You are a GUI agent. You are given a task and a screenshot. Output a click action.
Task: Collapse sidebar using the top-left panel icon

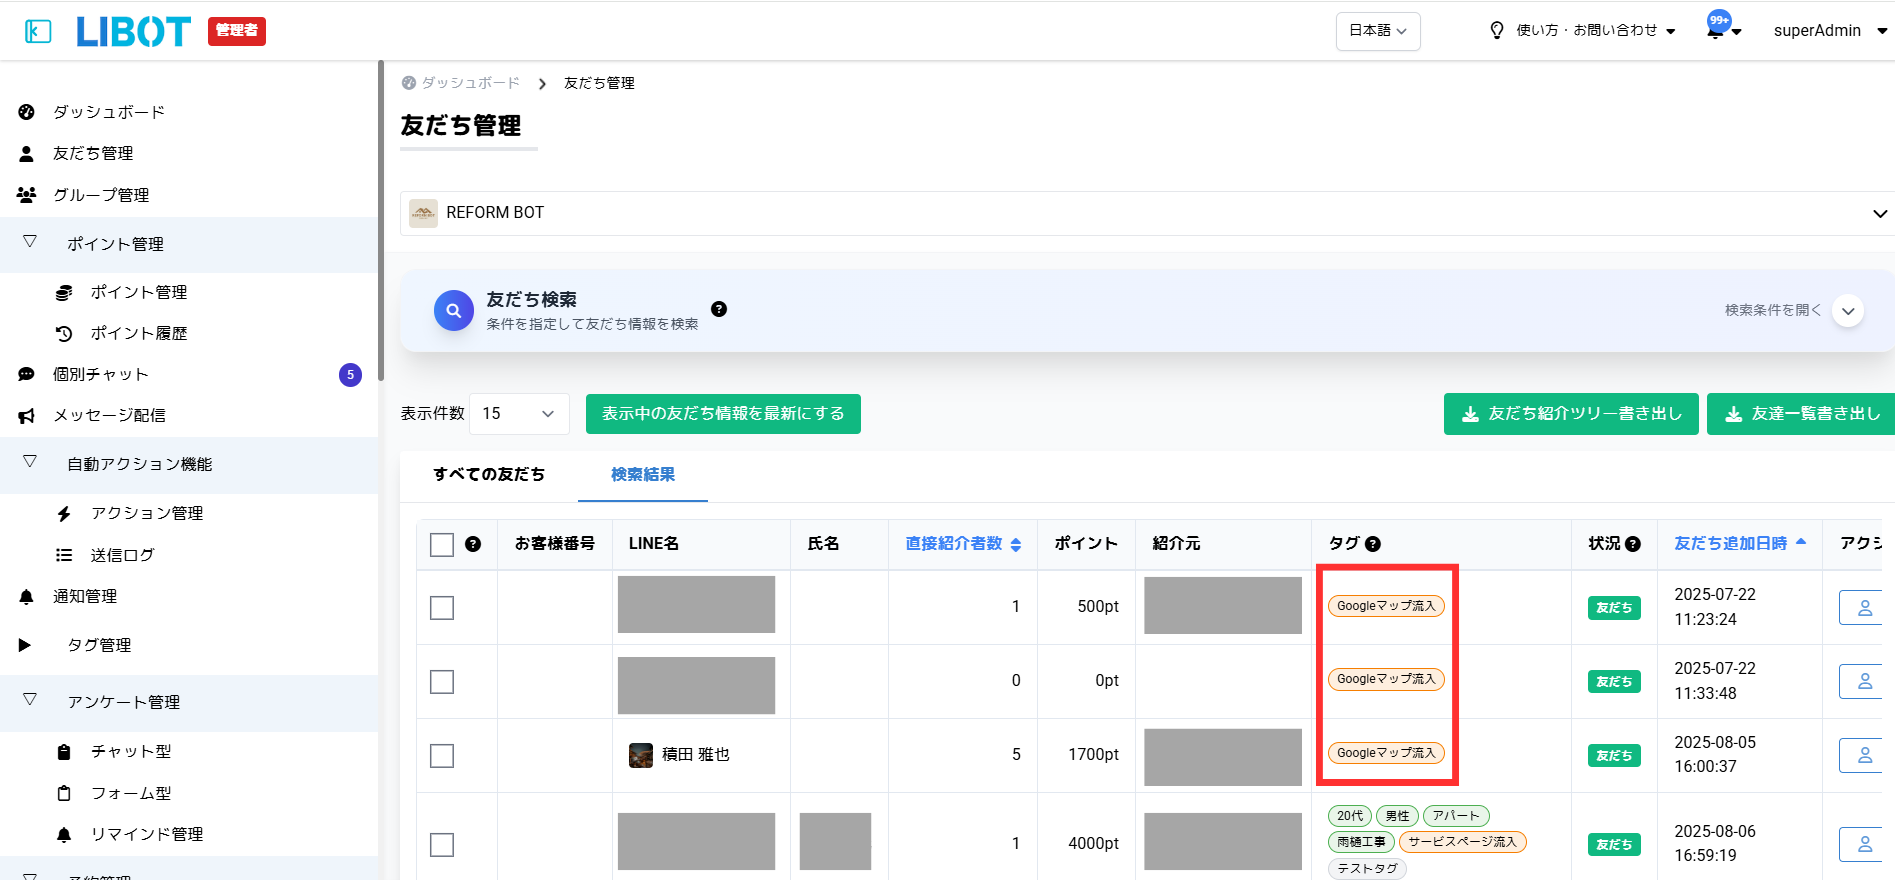click(x=38, y=32)
